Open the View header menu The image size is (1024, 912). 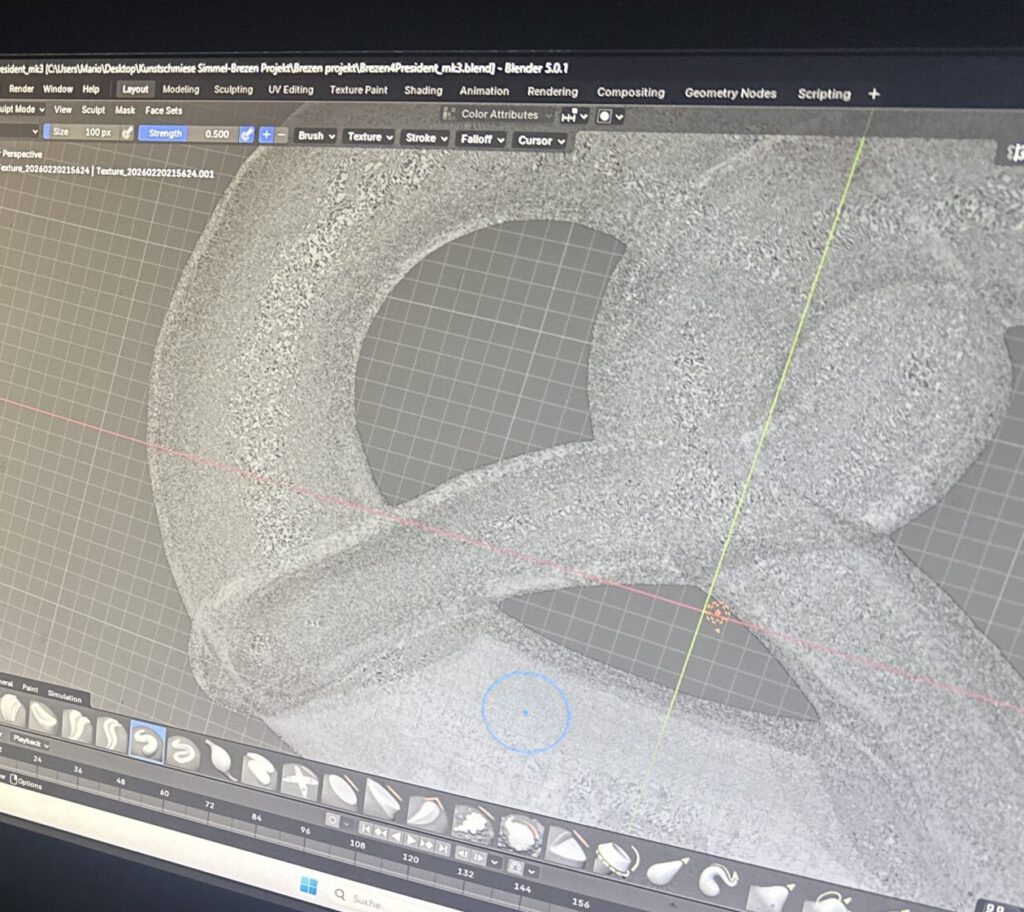coord(63,110)
